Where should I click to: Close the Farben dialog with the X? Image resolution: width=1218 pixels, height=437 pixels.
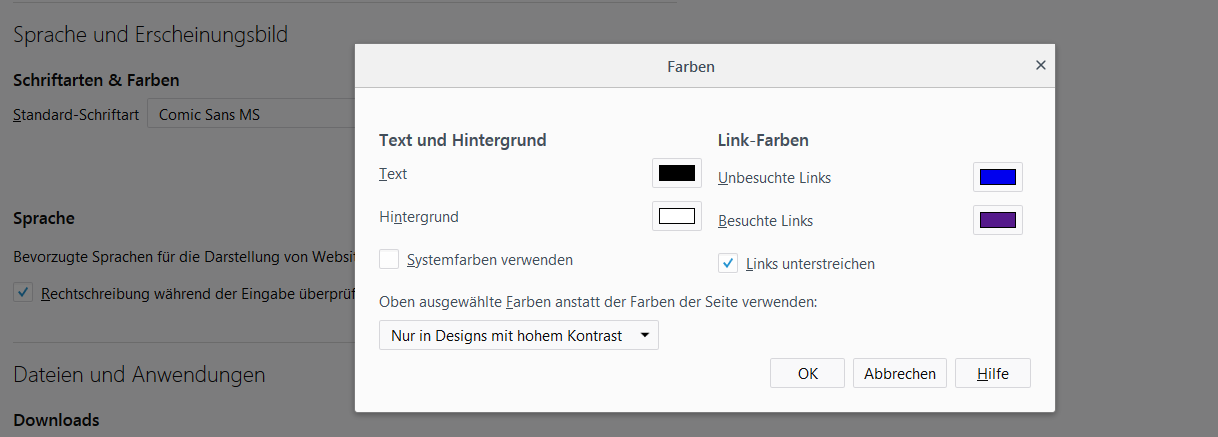click(1040, 65)
